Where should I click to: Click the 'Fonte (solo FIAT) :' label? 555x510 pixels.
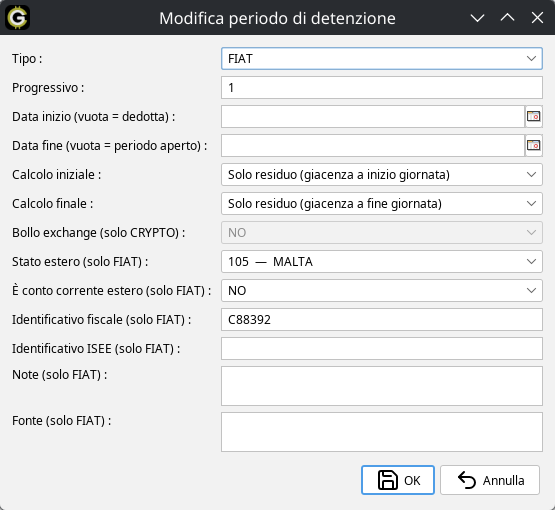[x=62, y=420]
